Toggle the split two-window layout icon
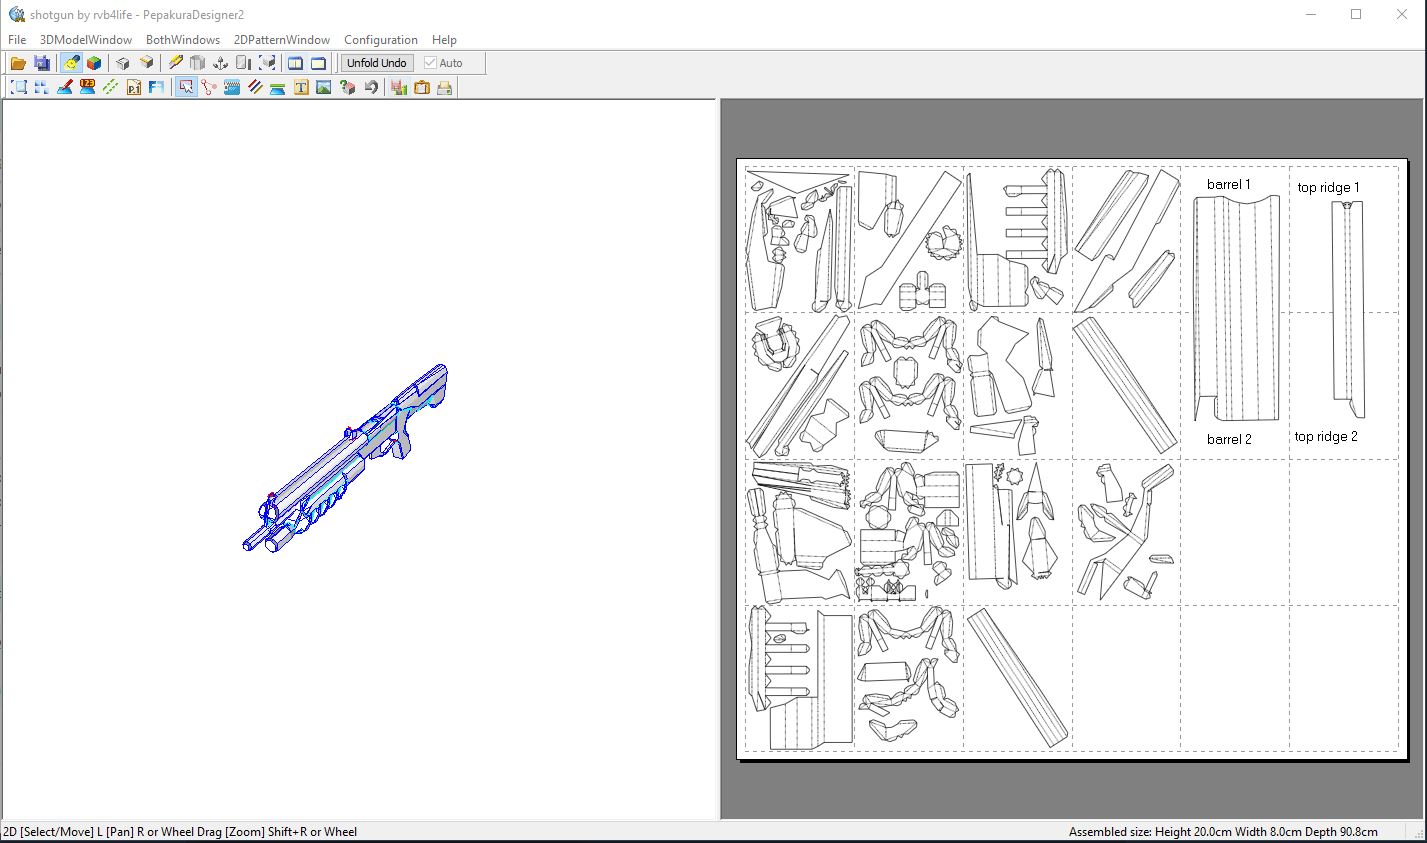 295,63
